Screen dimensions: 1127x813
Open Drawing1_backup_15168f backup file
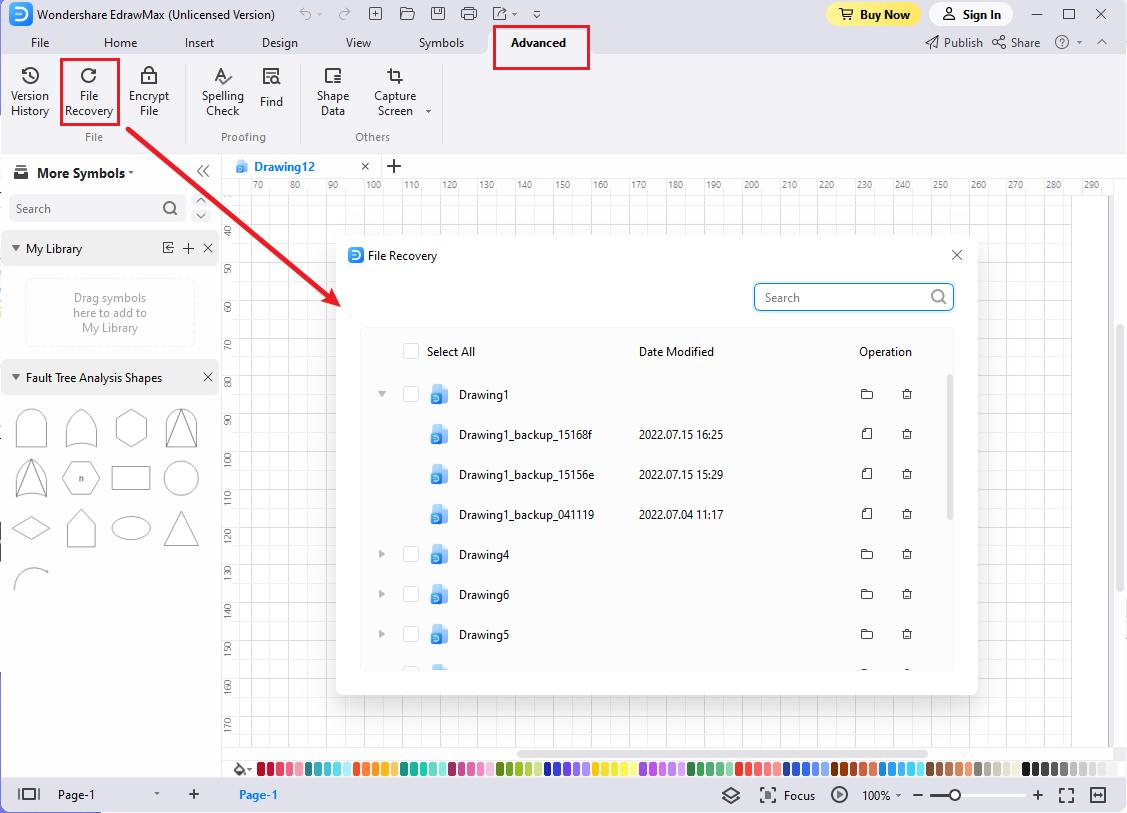(867, 434)
